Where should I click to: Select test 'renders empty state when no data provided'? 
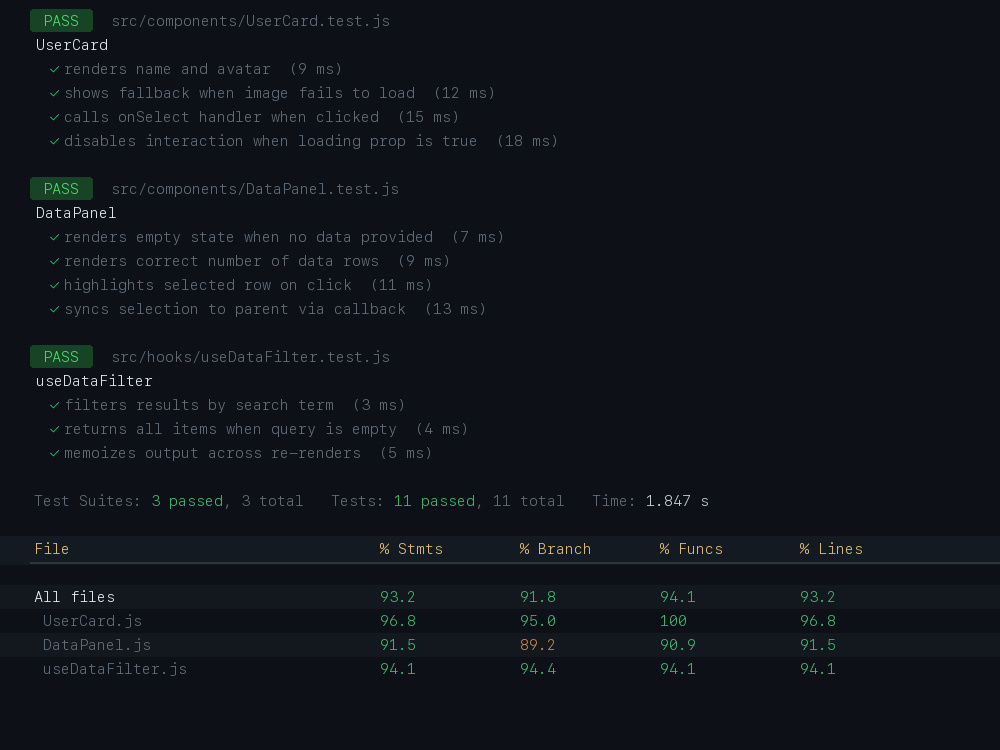(x=249, y=237)
